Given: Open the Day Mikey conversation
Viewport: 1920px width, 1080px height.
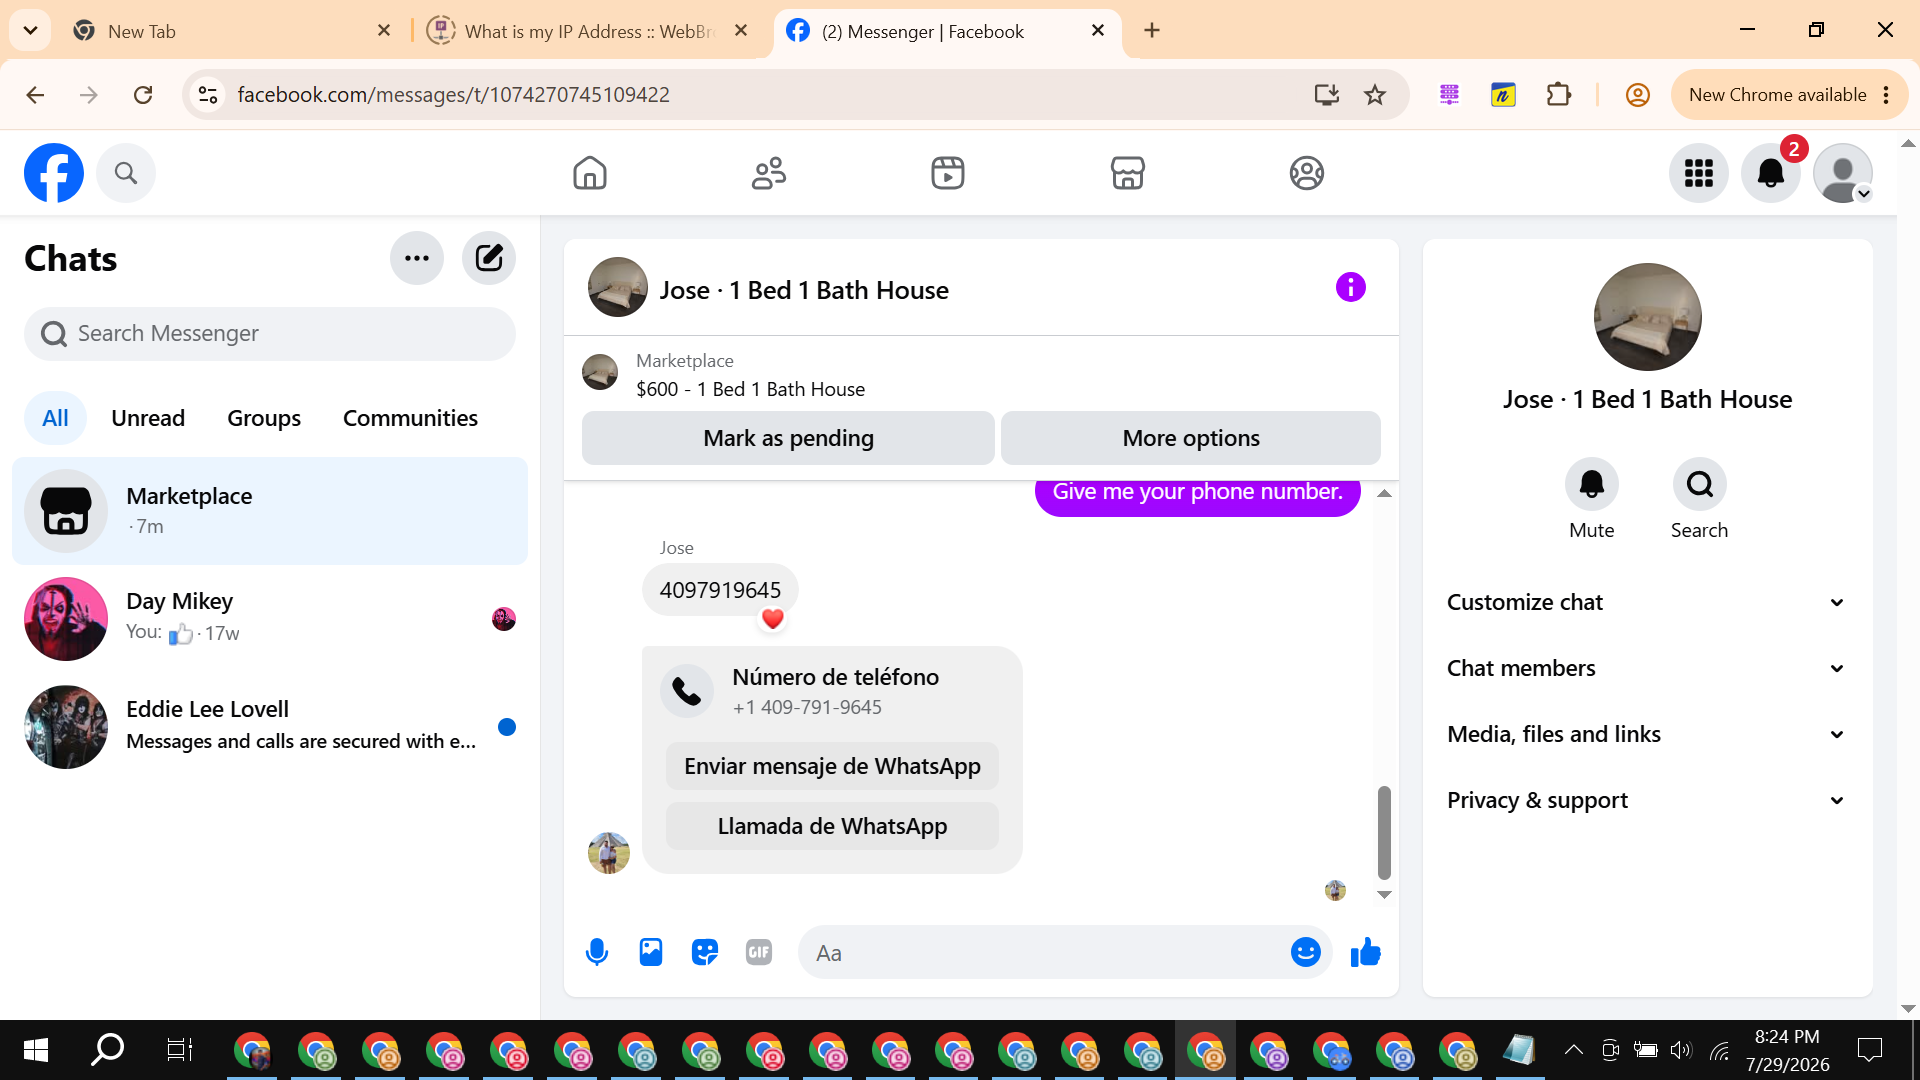Looking at the screenshot, I should (x=270, y=618).
